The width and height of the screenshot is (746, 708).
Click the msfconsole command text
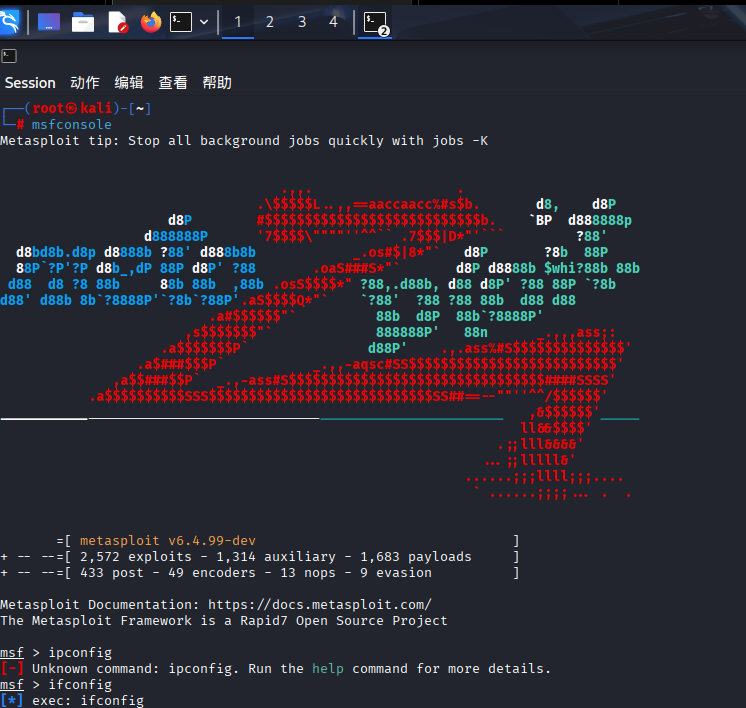tap(71, 125)
